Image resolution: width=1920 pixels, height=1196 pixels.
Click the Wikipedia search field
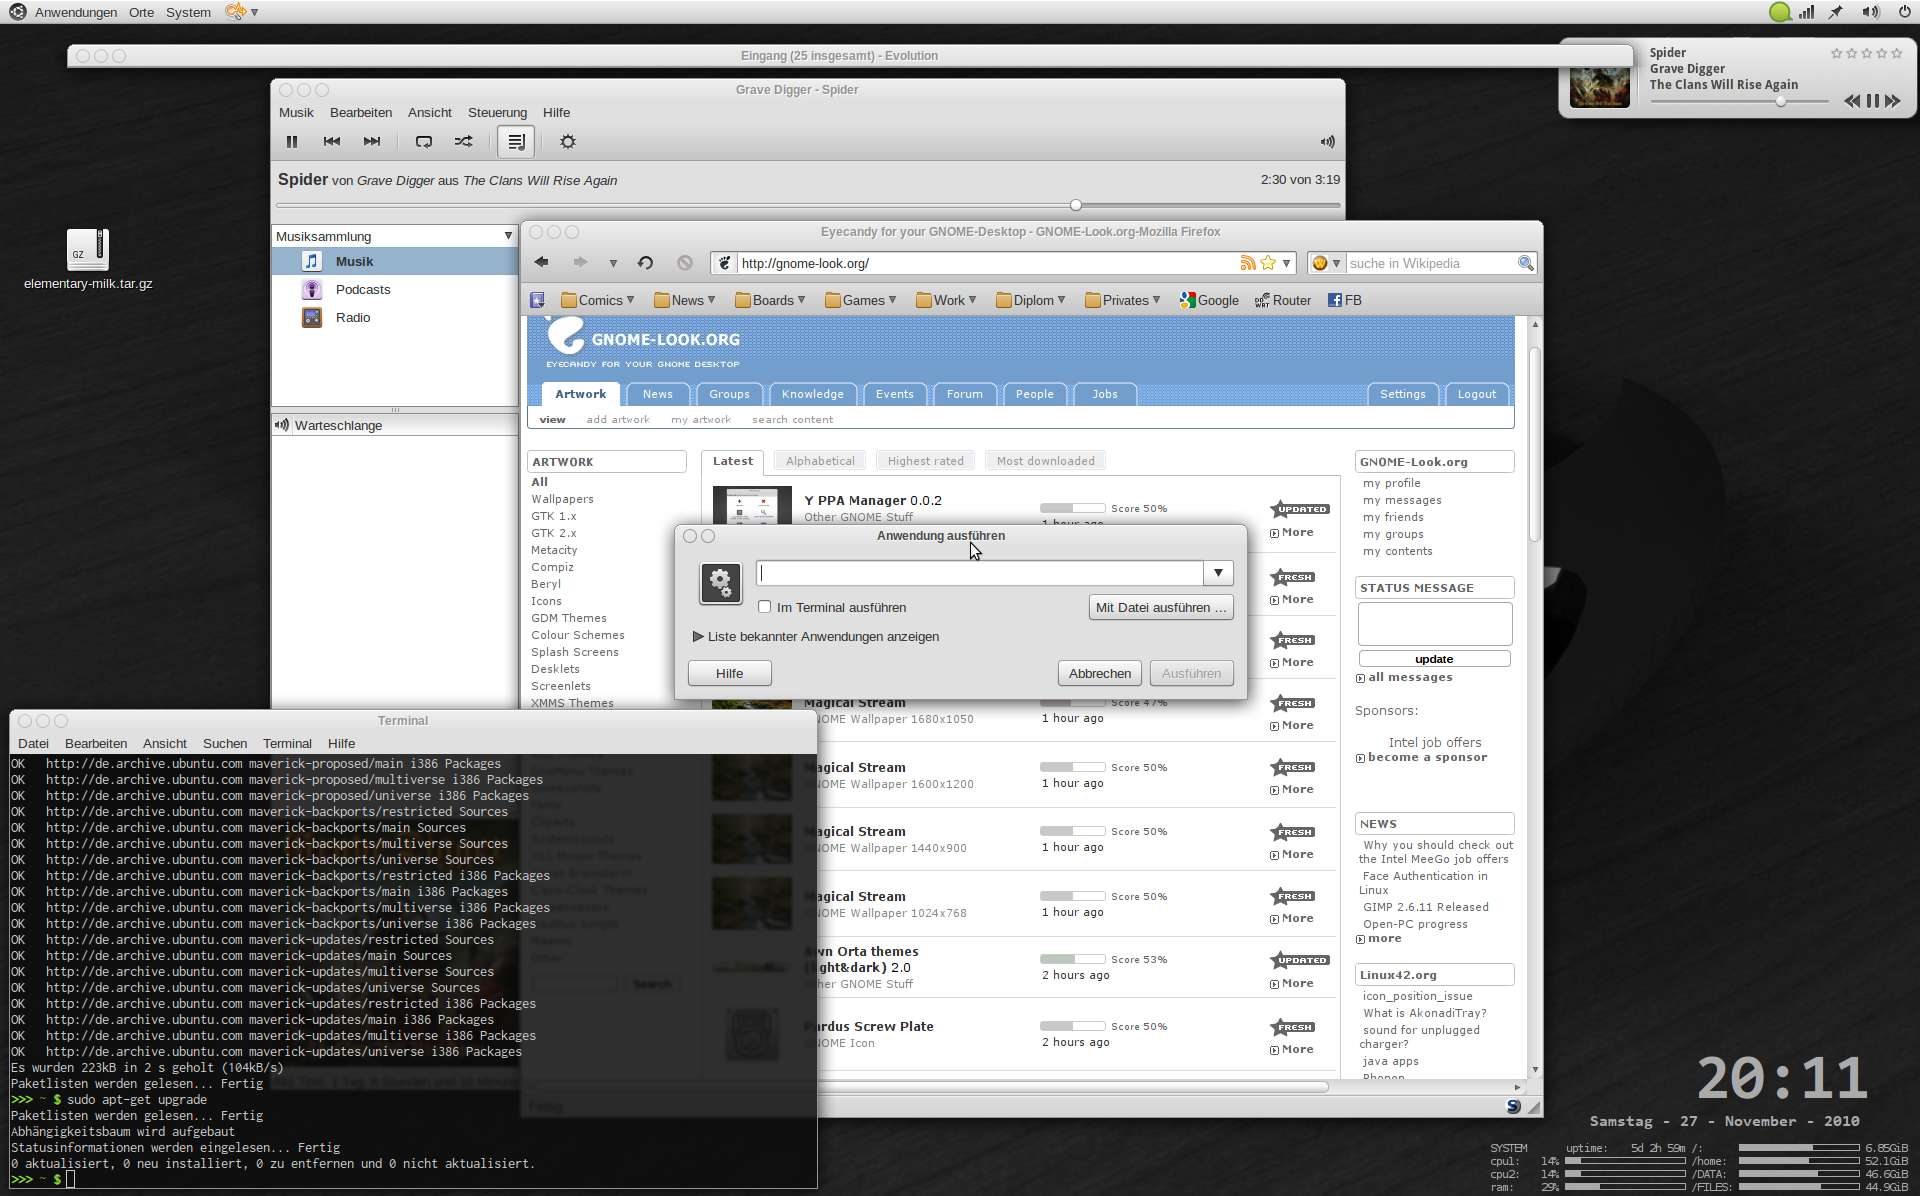click(1430, 263)
